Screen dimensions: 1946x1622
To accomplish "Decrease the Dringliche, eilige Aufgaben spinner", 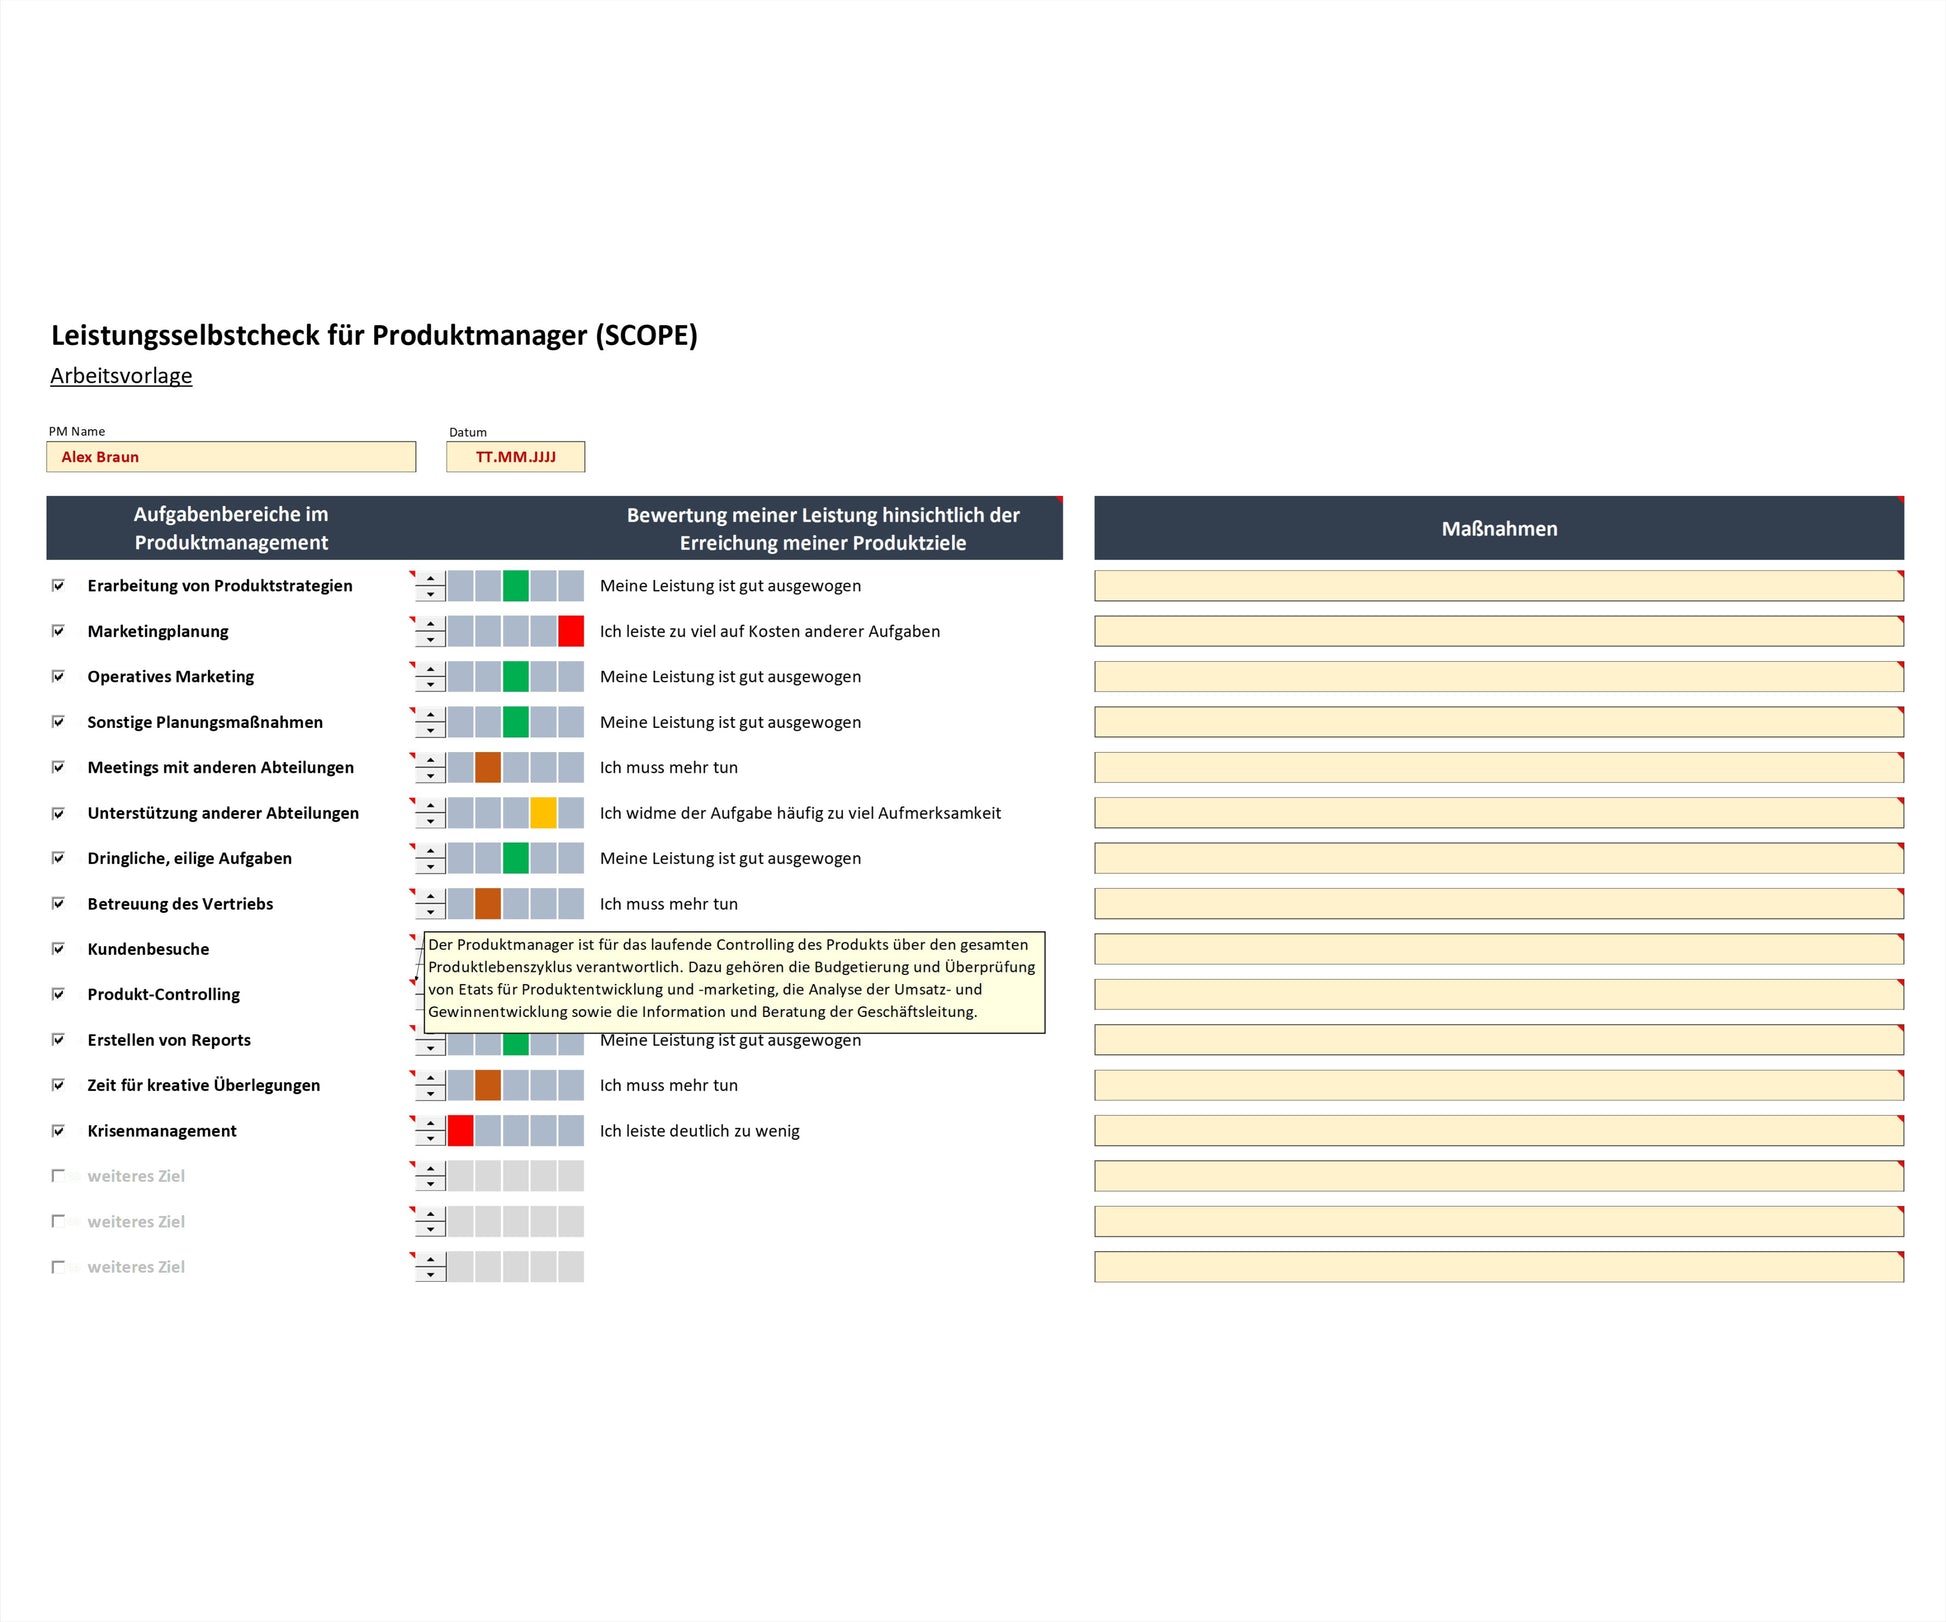I will (x=430, y=866).
